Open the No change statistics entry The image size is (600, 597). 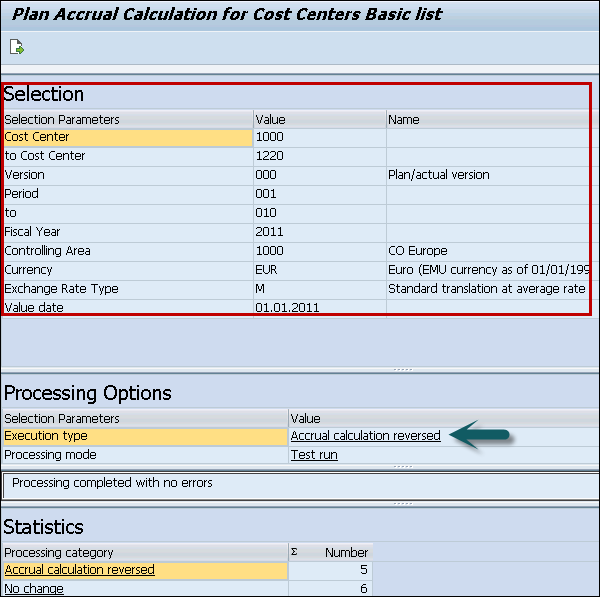tap(34, 589)
